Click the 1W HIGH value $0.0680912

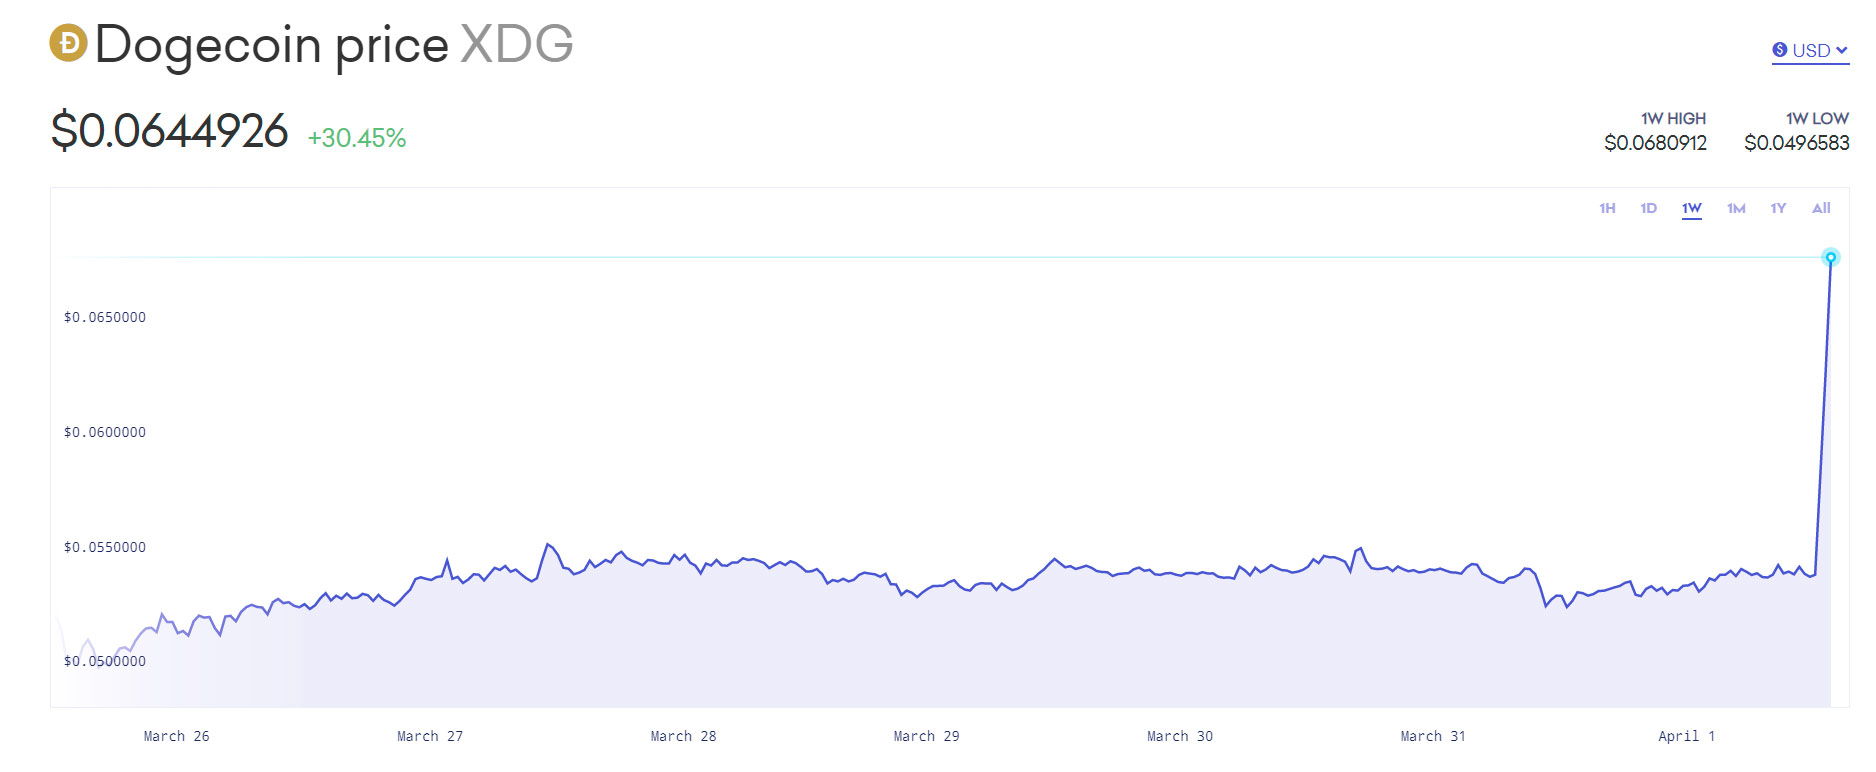pos(1655,143)
